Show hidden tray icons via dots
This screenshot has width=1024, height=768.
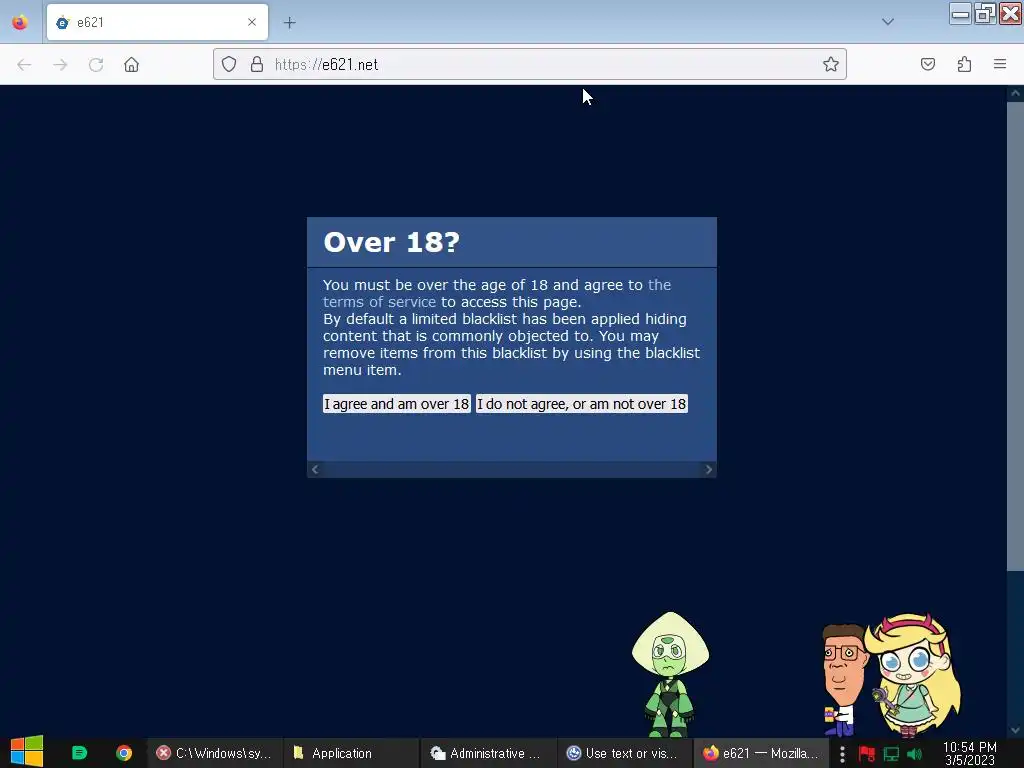(x=842, y=754)
